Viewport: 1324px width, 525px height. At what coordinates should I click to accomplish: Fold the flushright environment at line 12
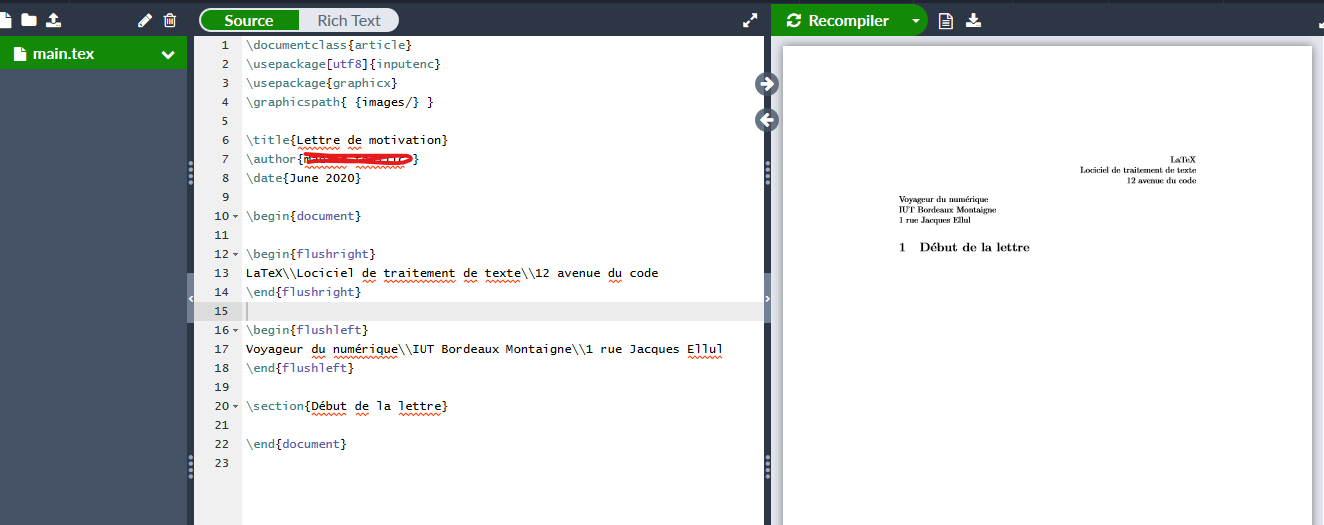pos(235,254)
